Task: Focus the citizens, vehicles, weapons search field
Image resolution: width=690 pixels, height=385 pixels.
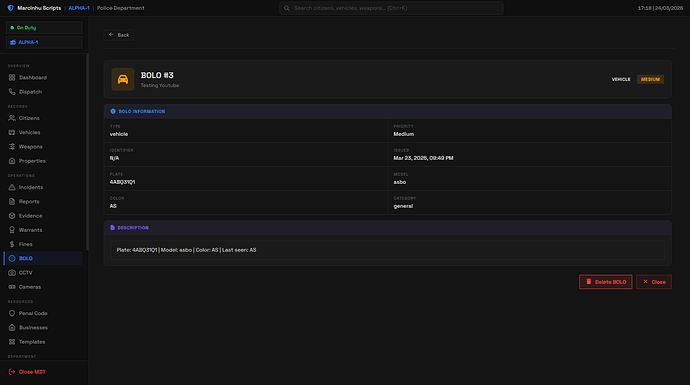Action: (391, 8)
